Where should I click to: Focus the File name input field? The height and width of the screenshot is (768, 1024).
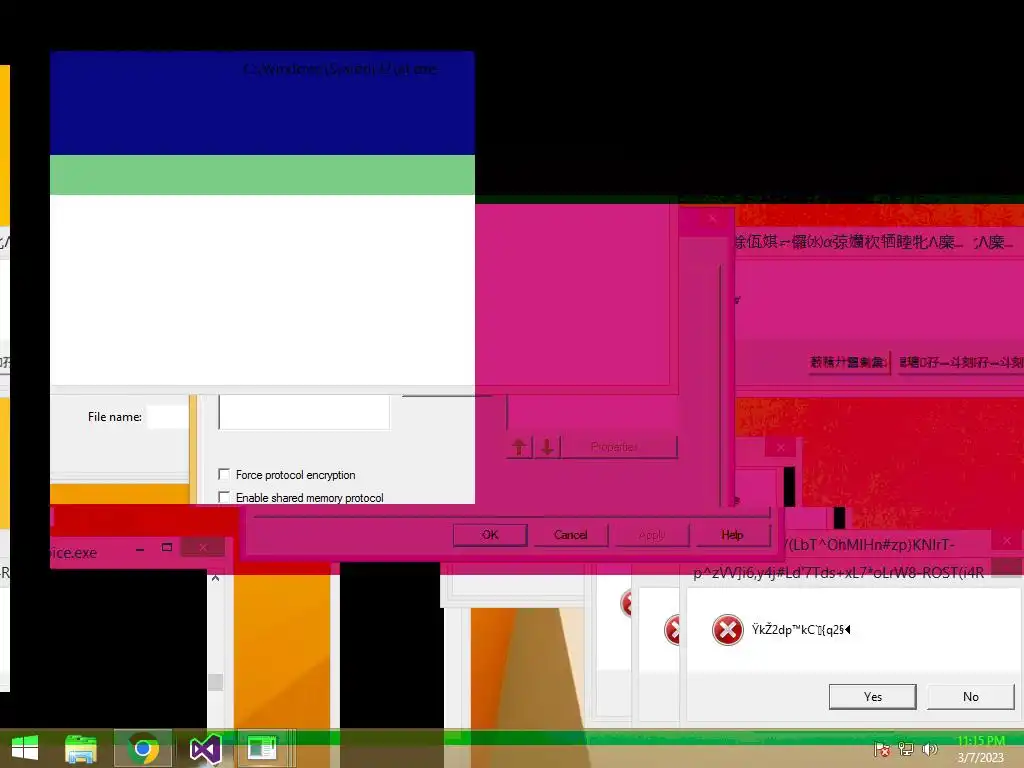coord(168,417)
